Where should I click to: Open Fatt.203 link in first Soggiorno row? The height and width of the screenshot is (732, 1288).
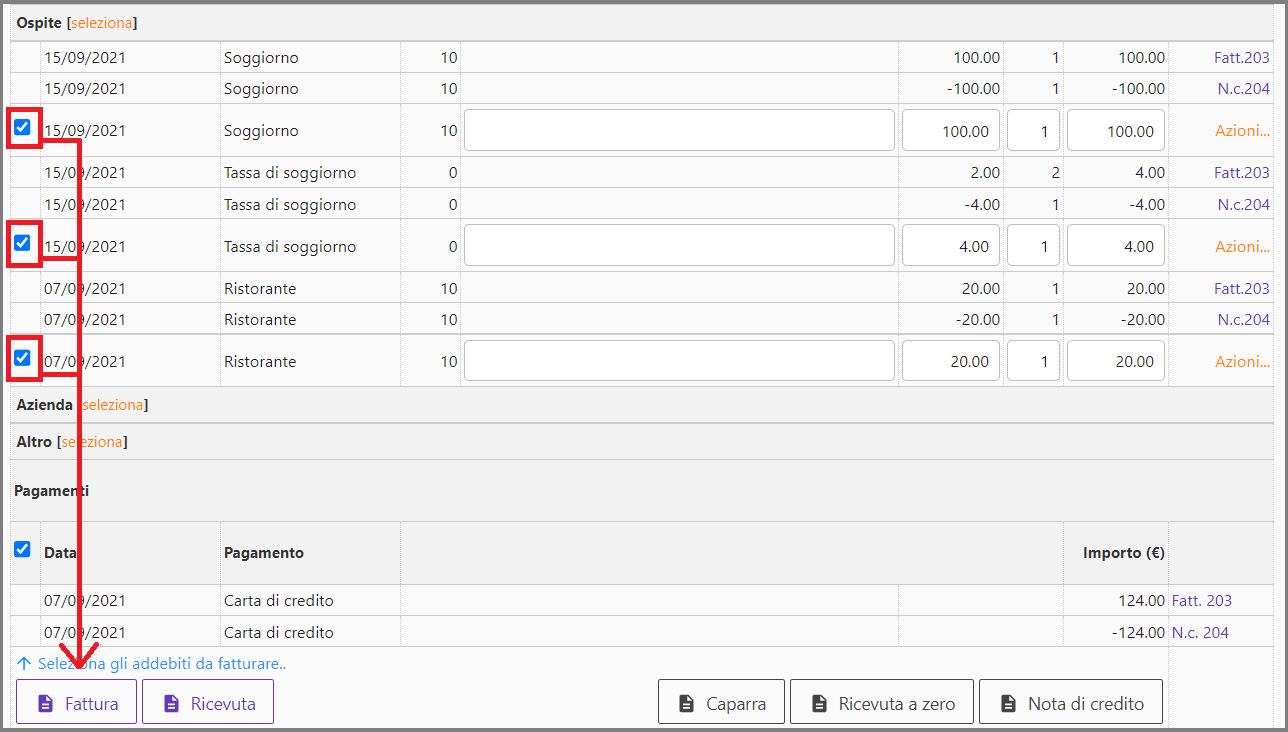click(x=1241, y=58)
